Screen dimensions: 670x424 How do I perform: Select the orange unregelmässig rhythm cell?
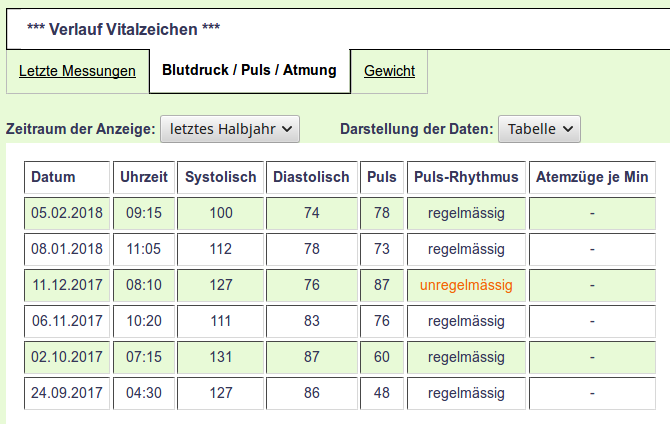(466, 285)
